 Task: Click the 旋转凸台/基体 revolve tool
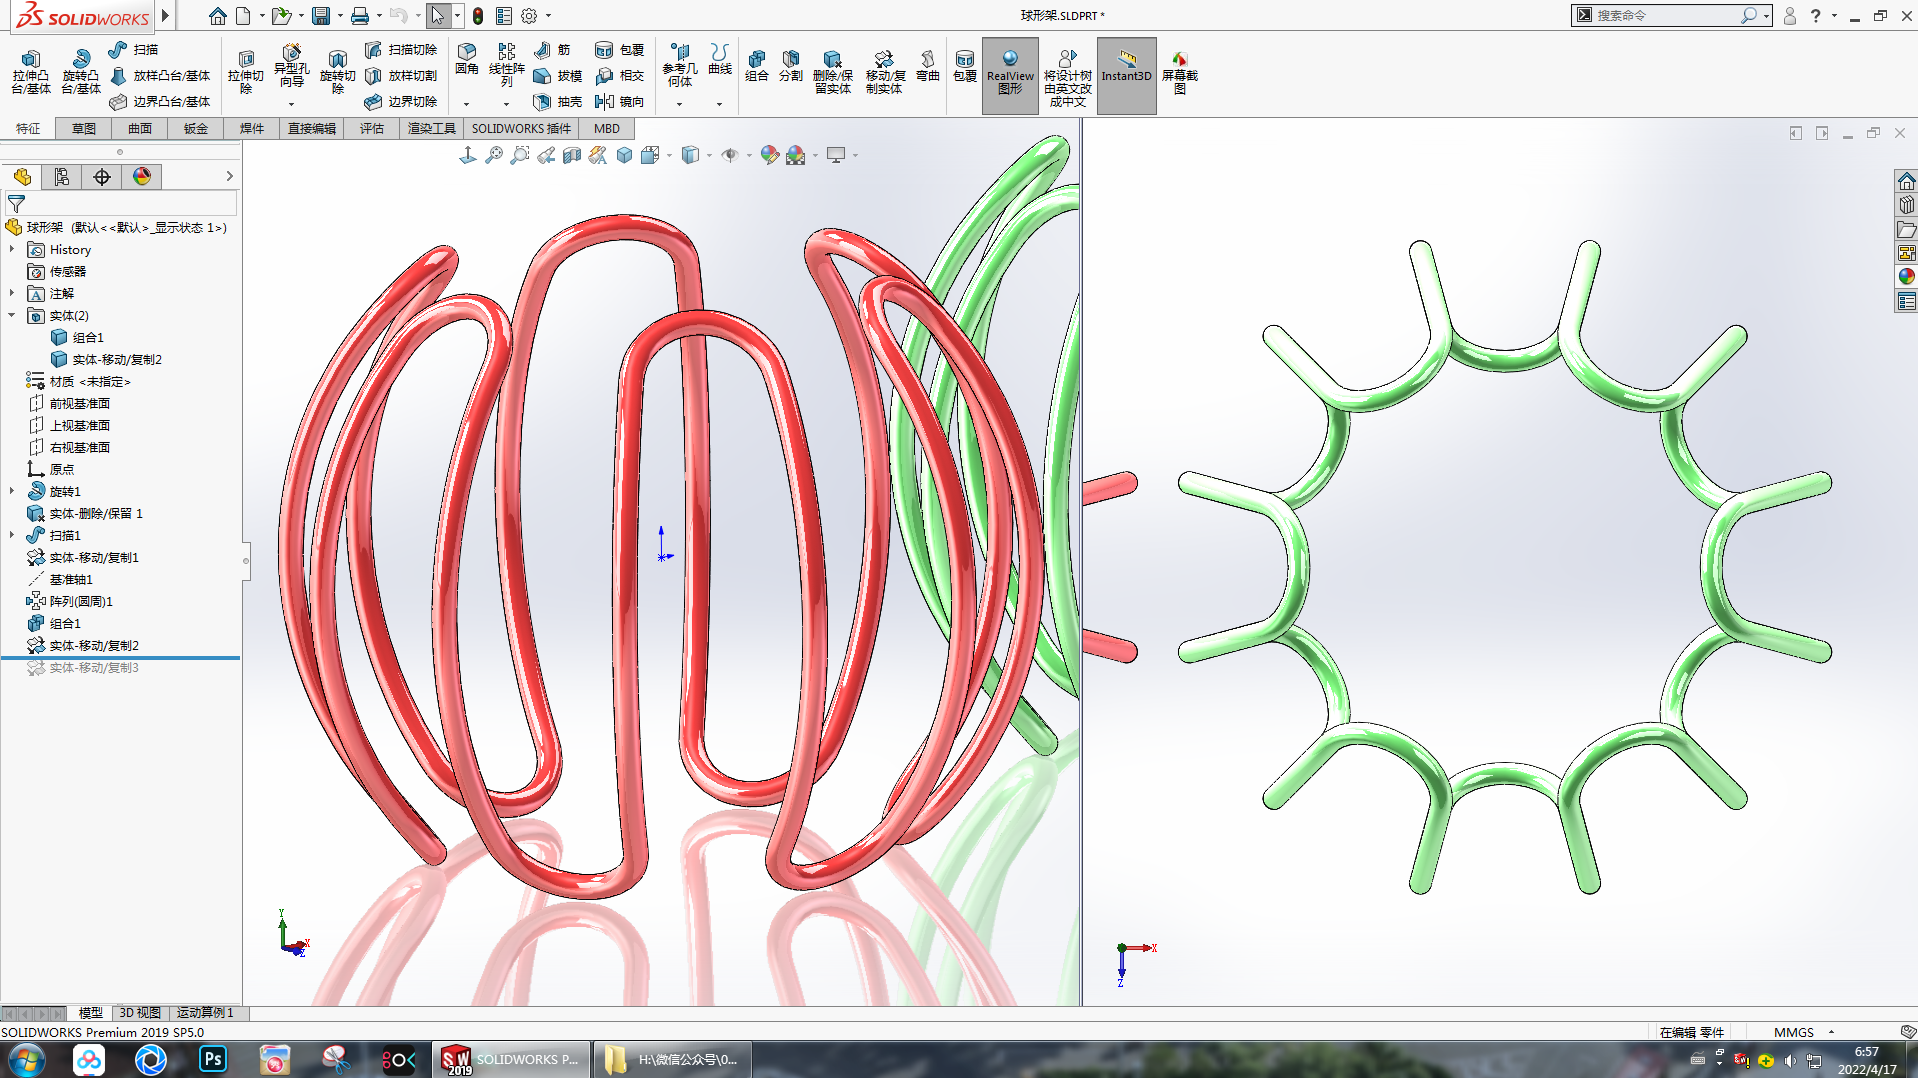(80, 73)
